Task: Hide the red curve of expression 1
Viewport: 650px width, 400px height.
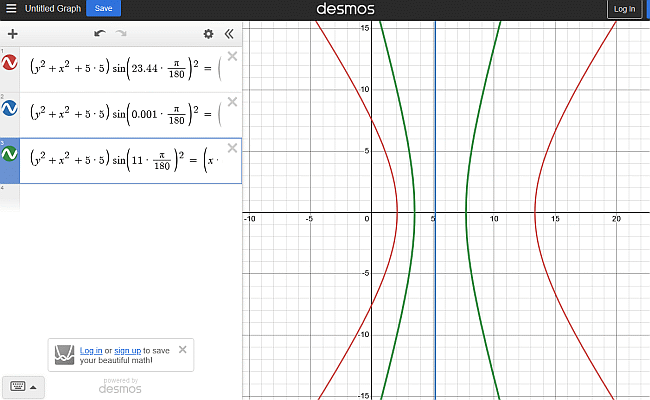Action: (x=10, y=63)
